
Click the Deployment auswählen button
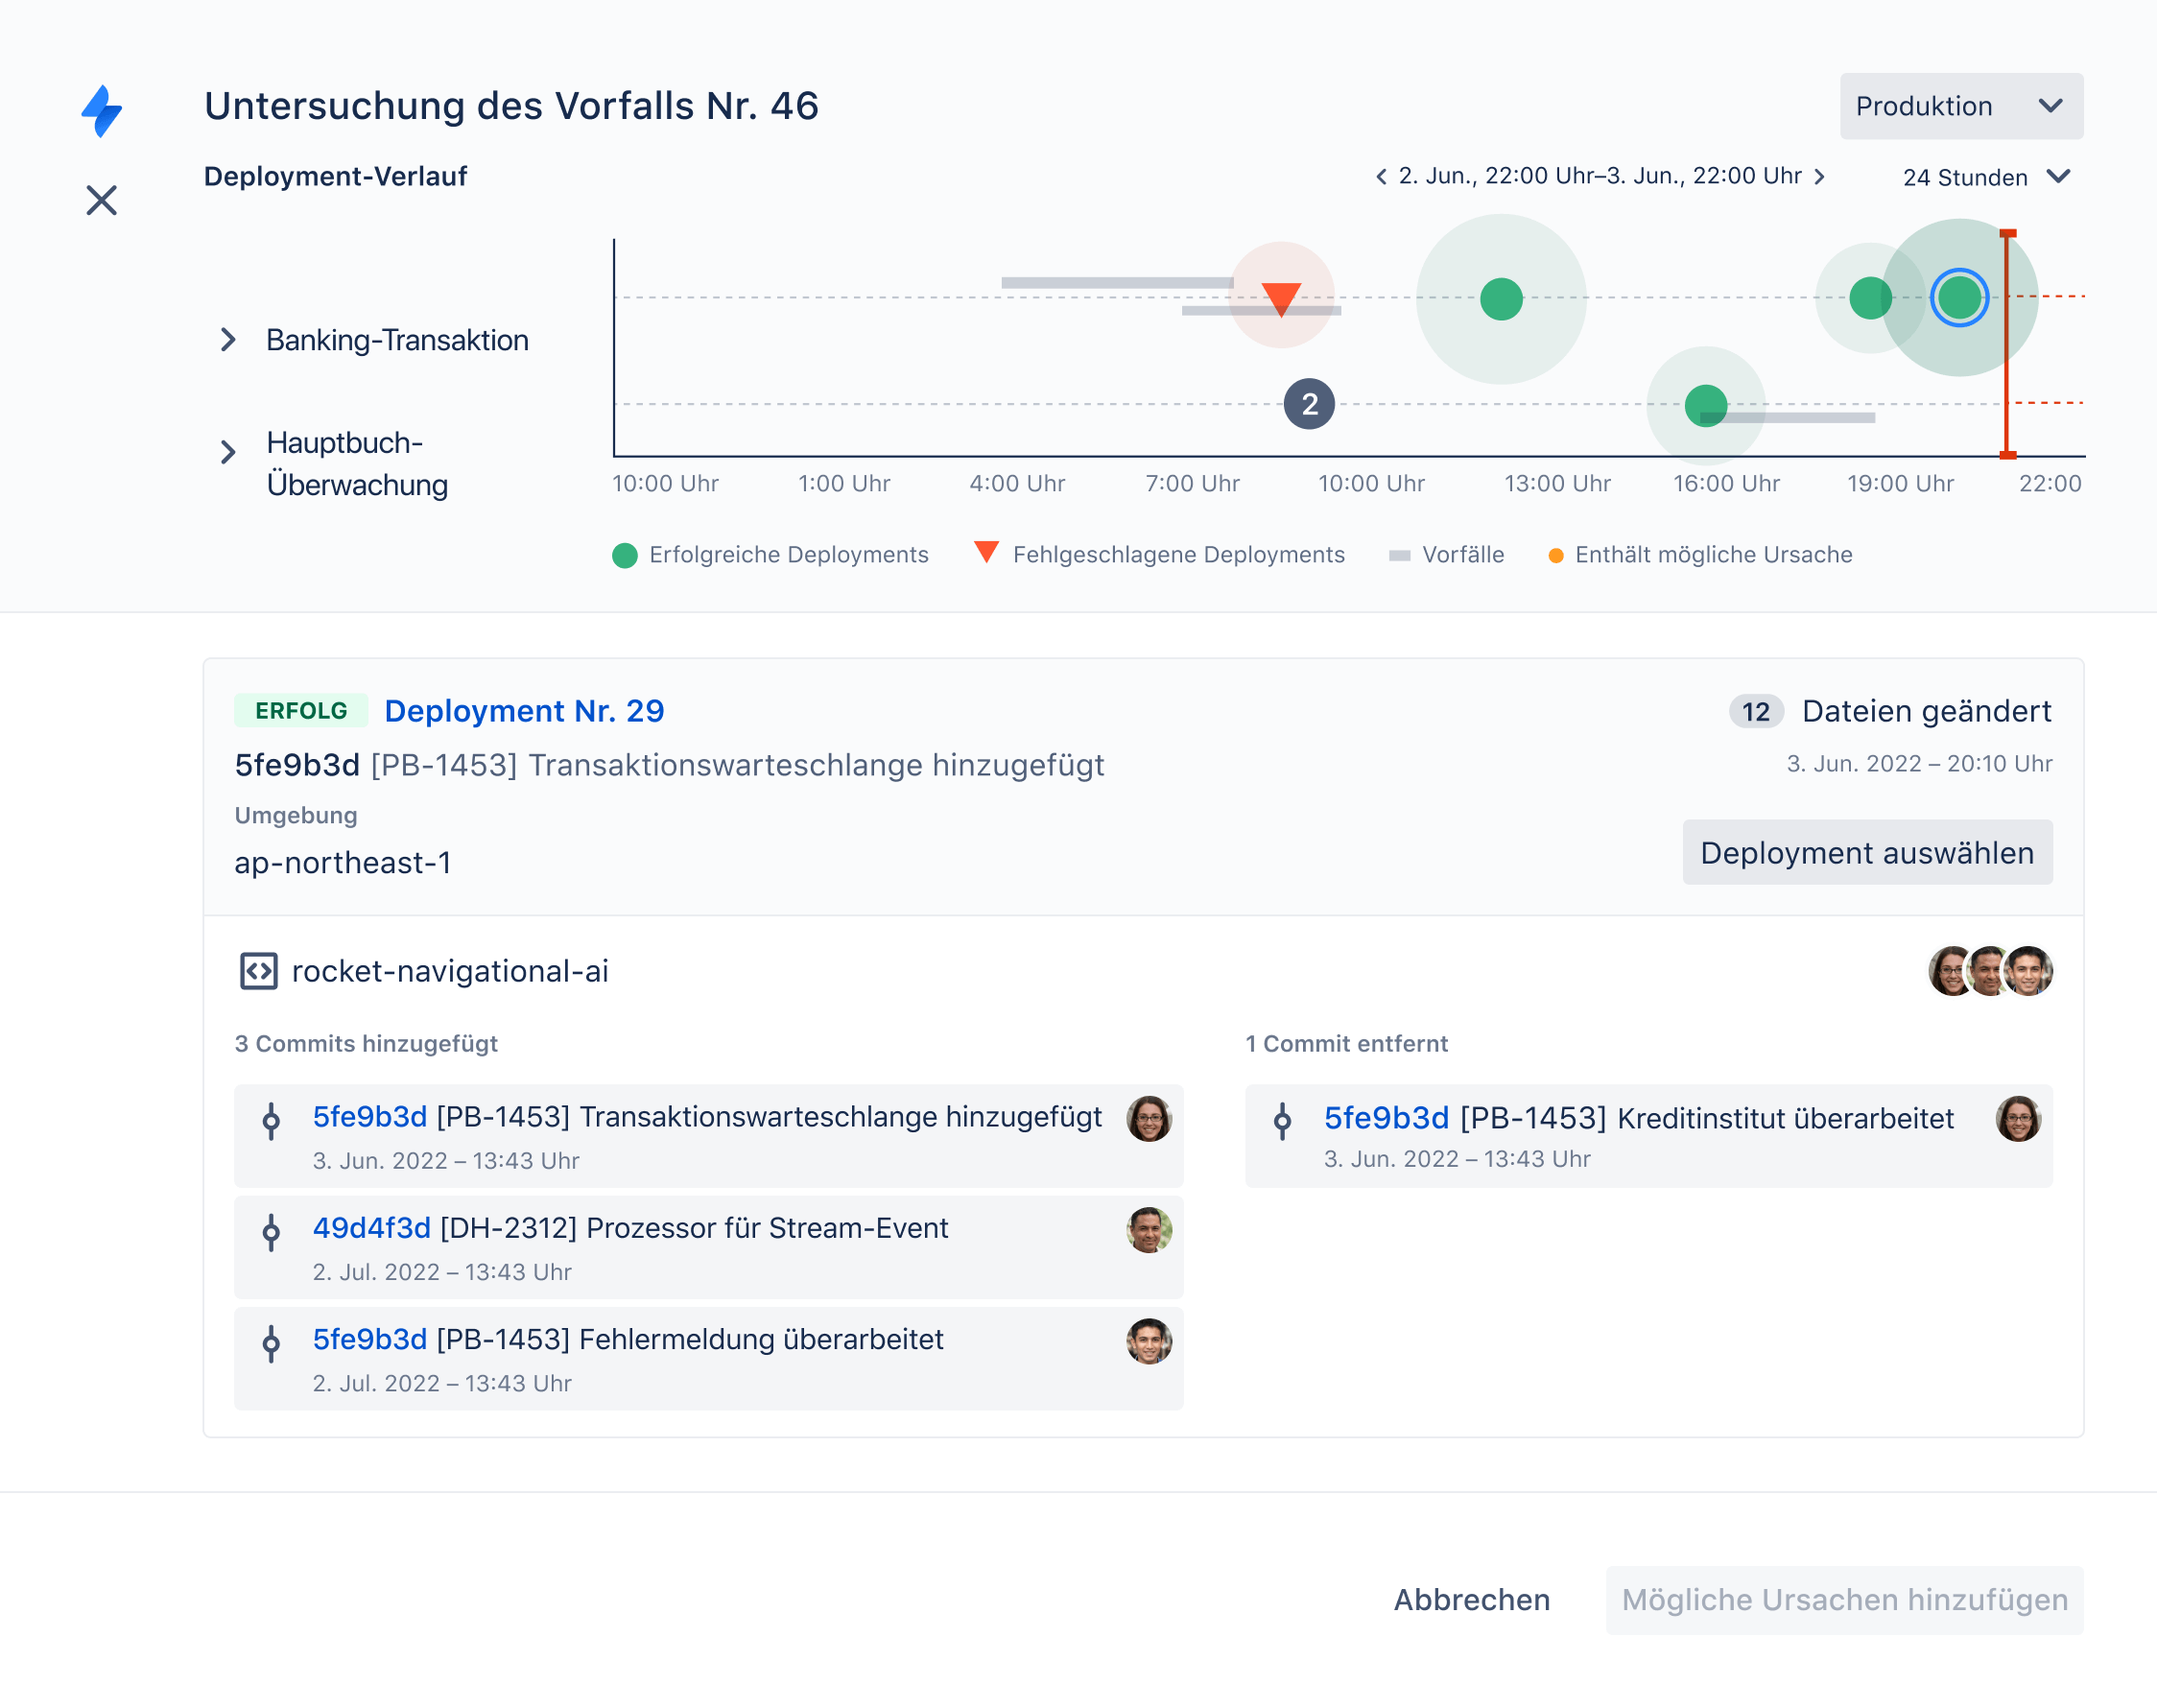(x=1866, y=853)
